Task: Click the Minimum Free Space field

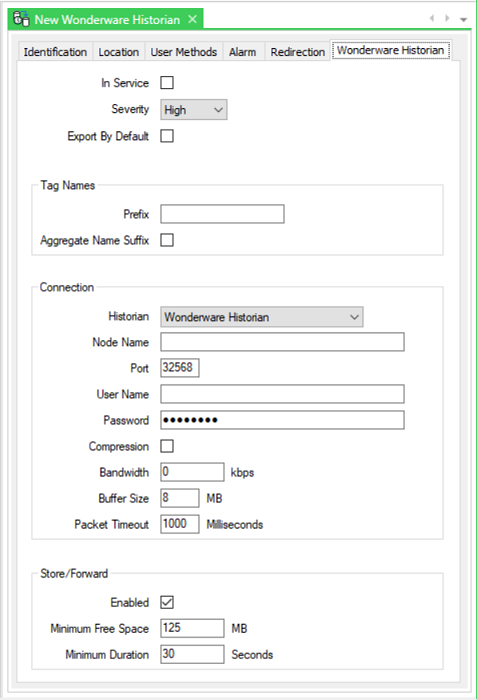Action: (x=192, y=628)
